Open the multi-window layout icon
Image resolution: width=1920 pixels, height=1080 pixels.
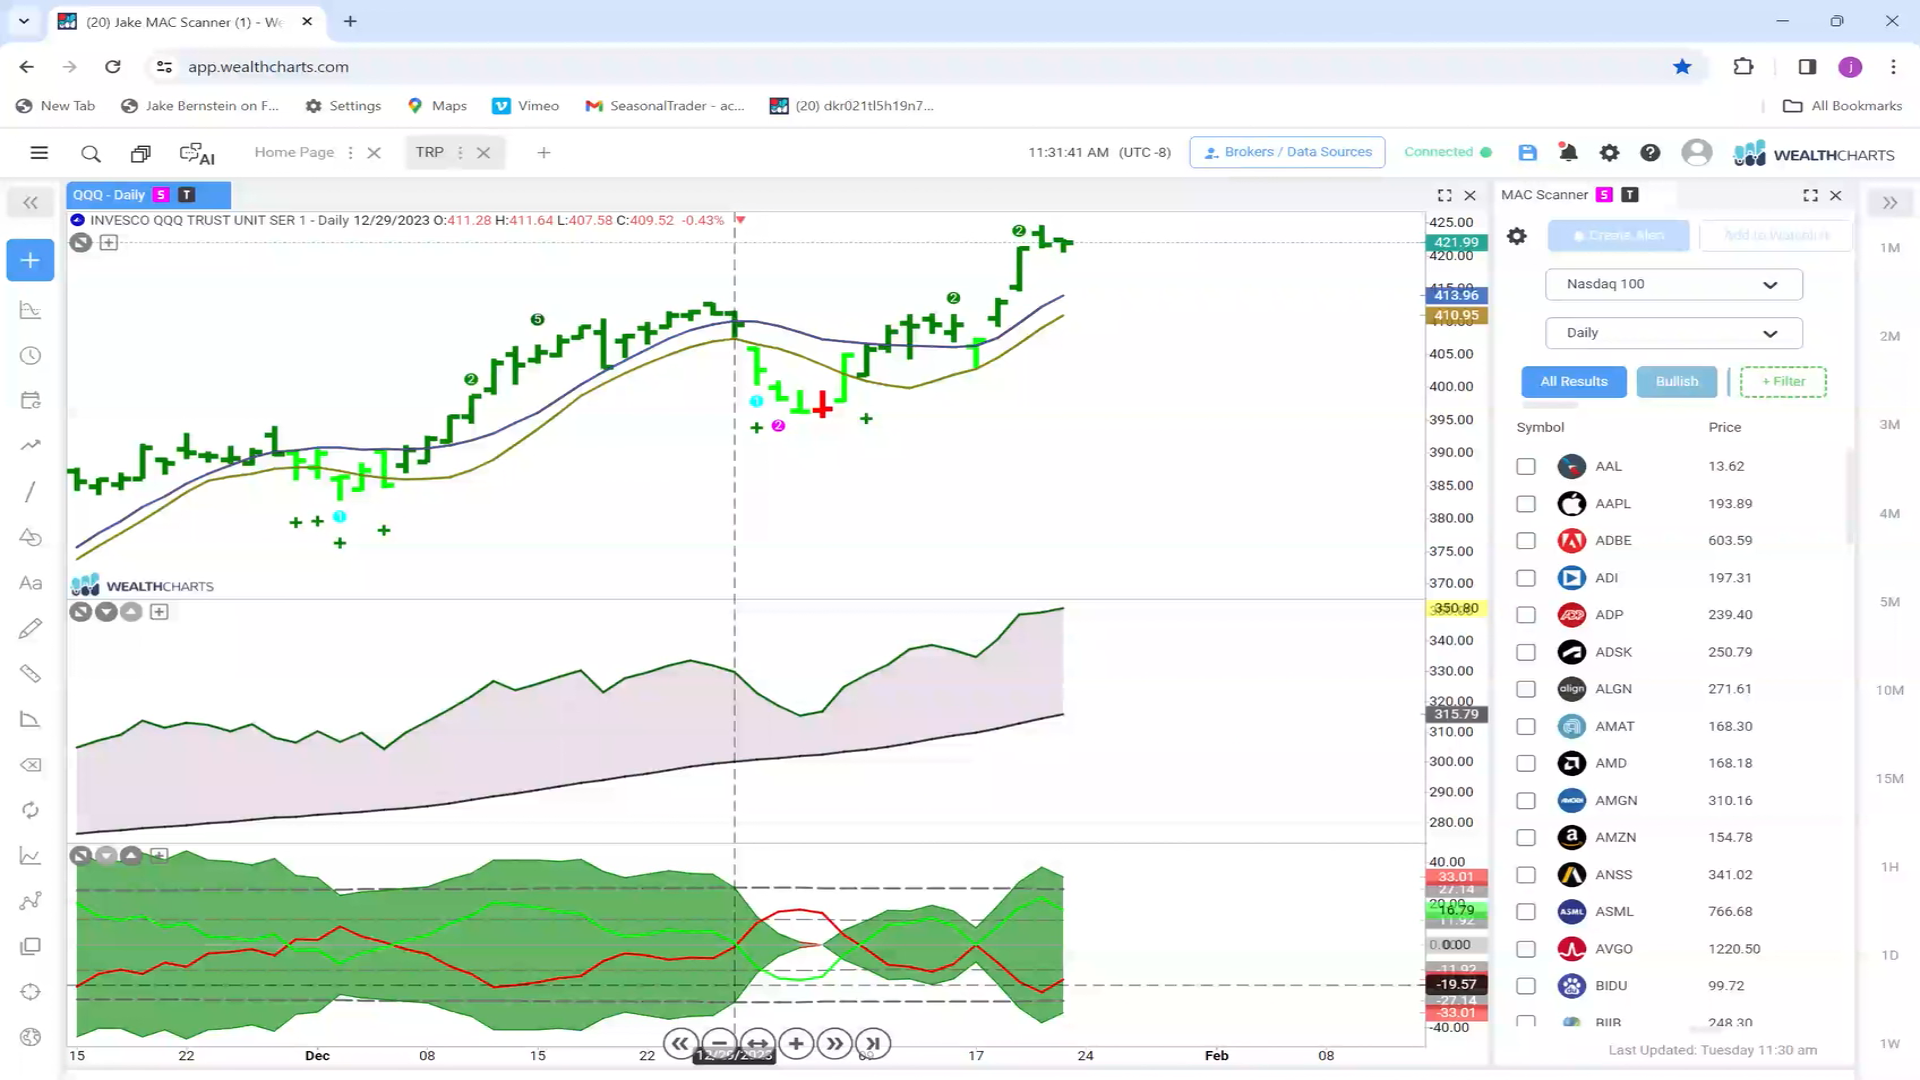coord(141,153)
